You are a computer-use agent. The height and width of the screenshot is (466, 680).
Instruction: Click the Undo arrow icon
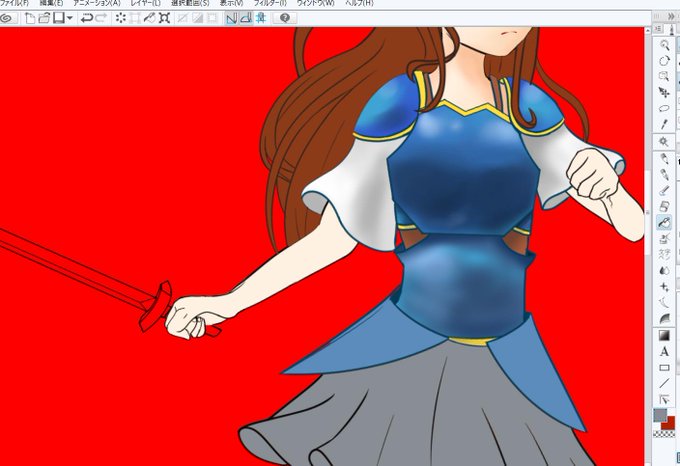87,18
